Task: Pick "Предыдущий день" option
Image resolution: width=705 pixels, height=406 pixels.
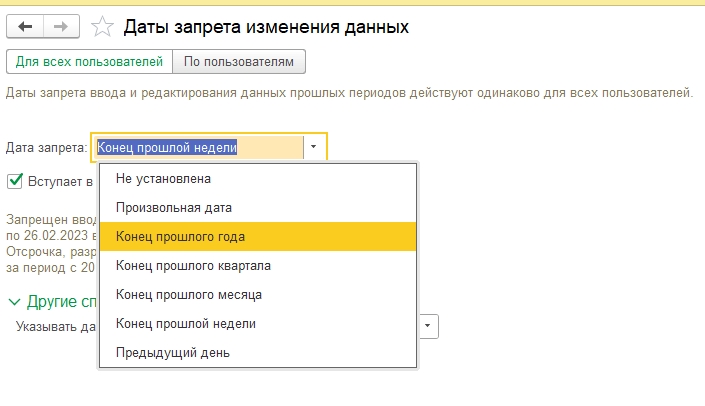Action: coord(173,352)
